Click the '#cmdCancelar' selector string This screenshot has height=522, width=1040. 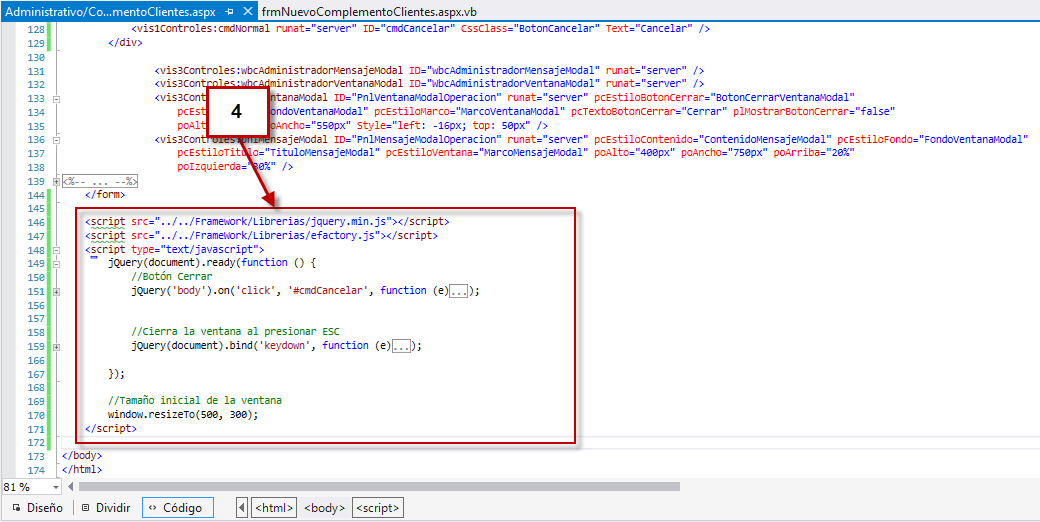point(328,291)
